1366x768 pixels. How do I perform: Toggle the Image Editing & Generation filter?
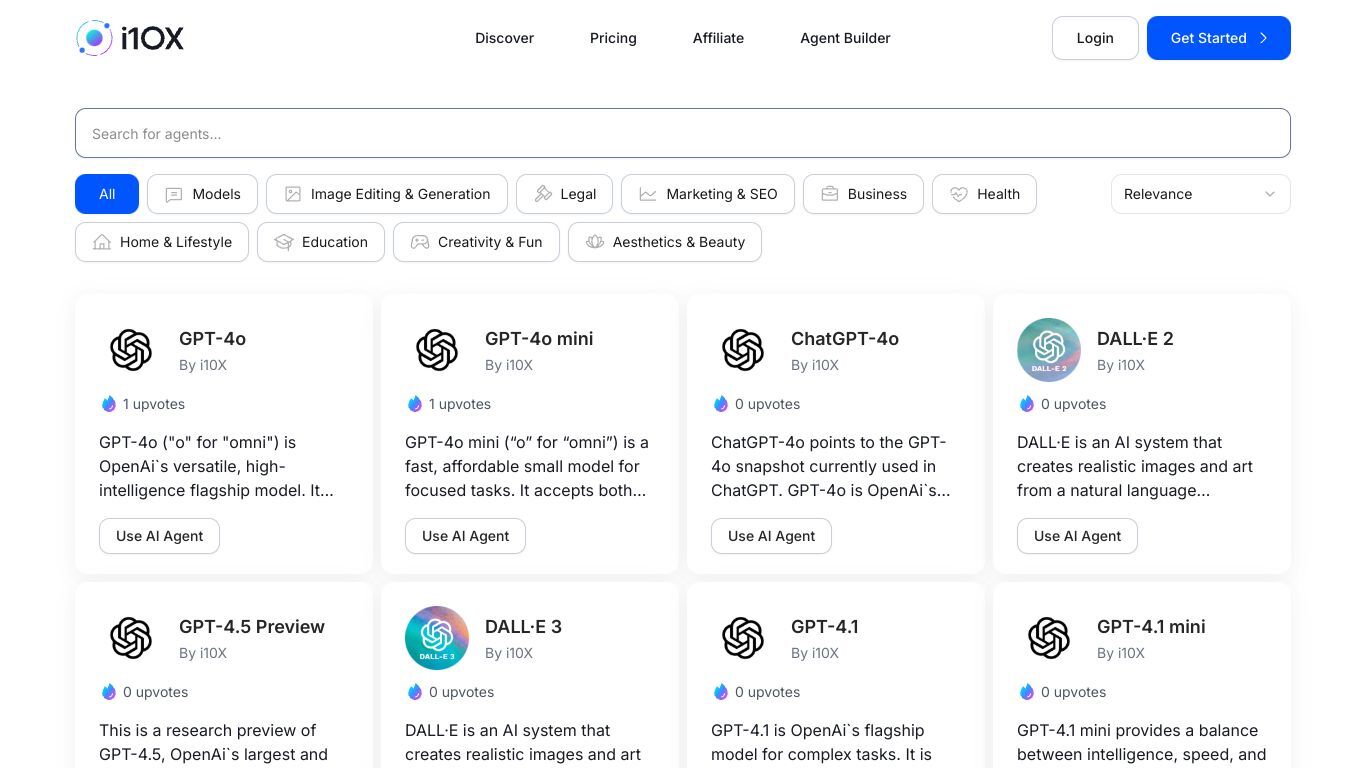click(386, 194)
